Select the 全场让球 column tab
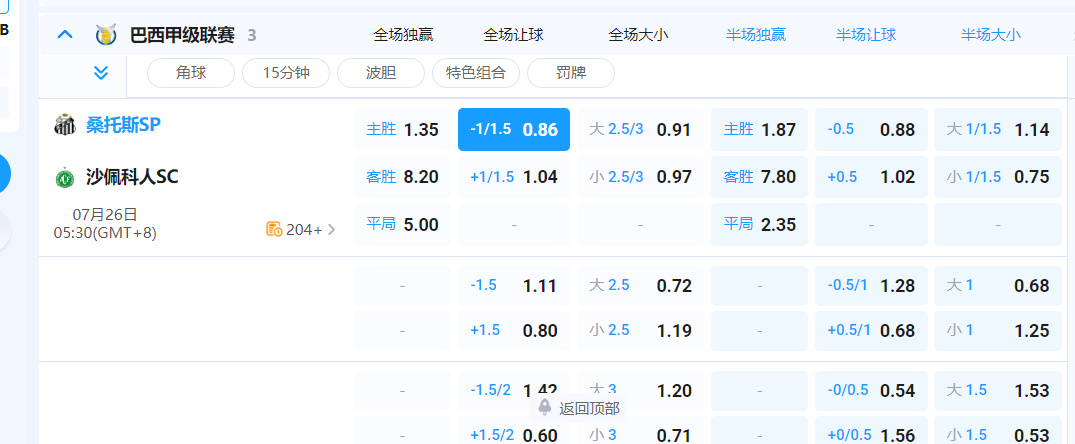Image resolution: width=1075 pixels, height=444 pixels. (514, 35)
